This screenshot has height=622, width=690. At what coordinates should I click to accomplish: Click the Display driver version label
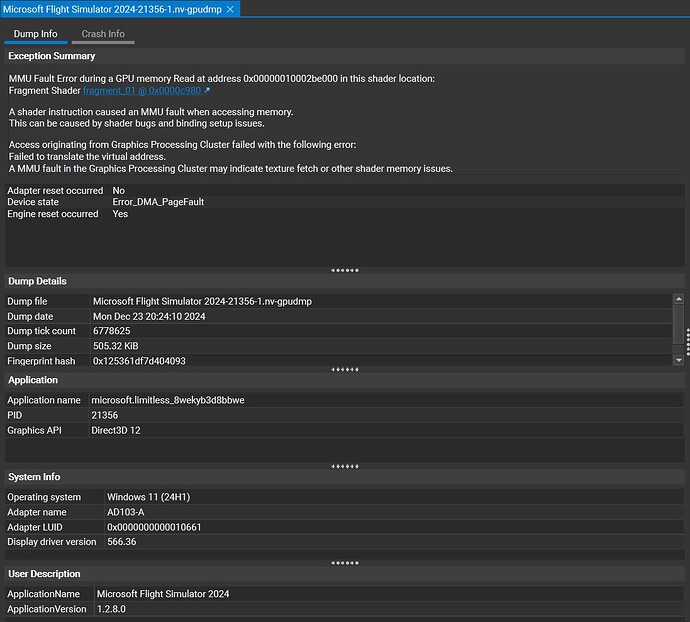tap(51, 542)
